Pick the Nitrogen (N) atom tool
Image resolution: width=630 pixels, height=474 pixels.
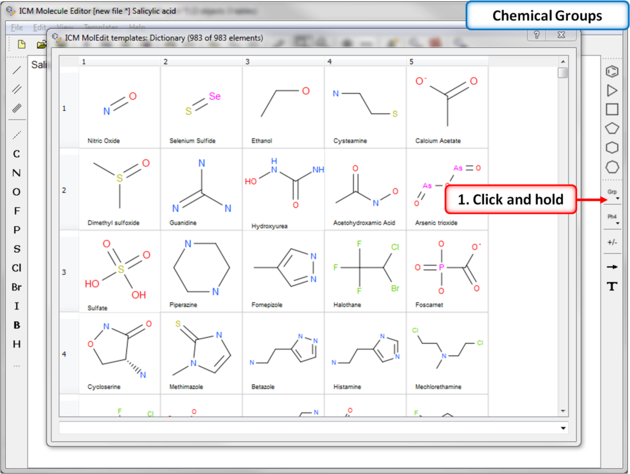[x=16, y=173]
